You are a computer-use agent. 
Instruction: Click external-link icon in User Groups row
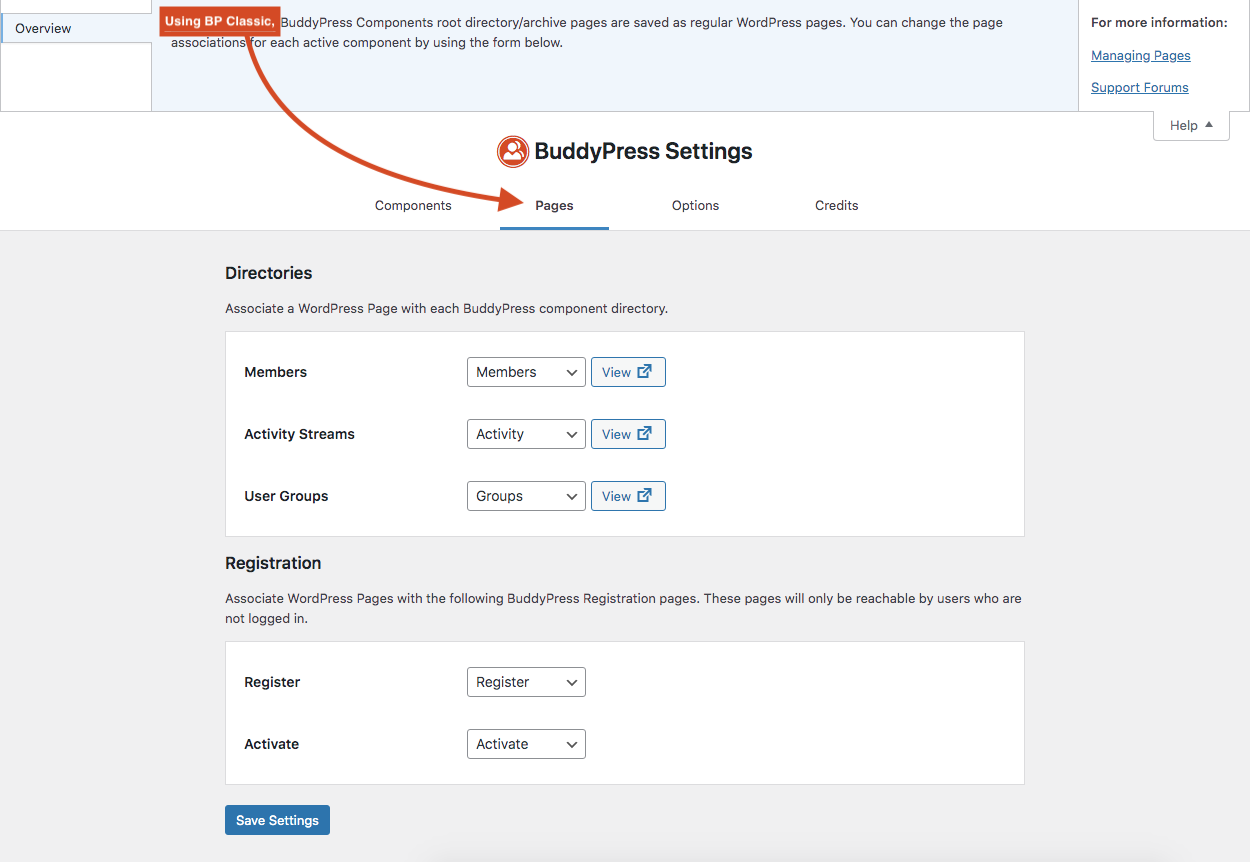coord(645,496)
